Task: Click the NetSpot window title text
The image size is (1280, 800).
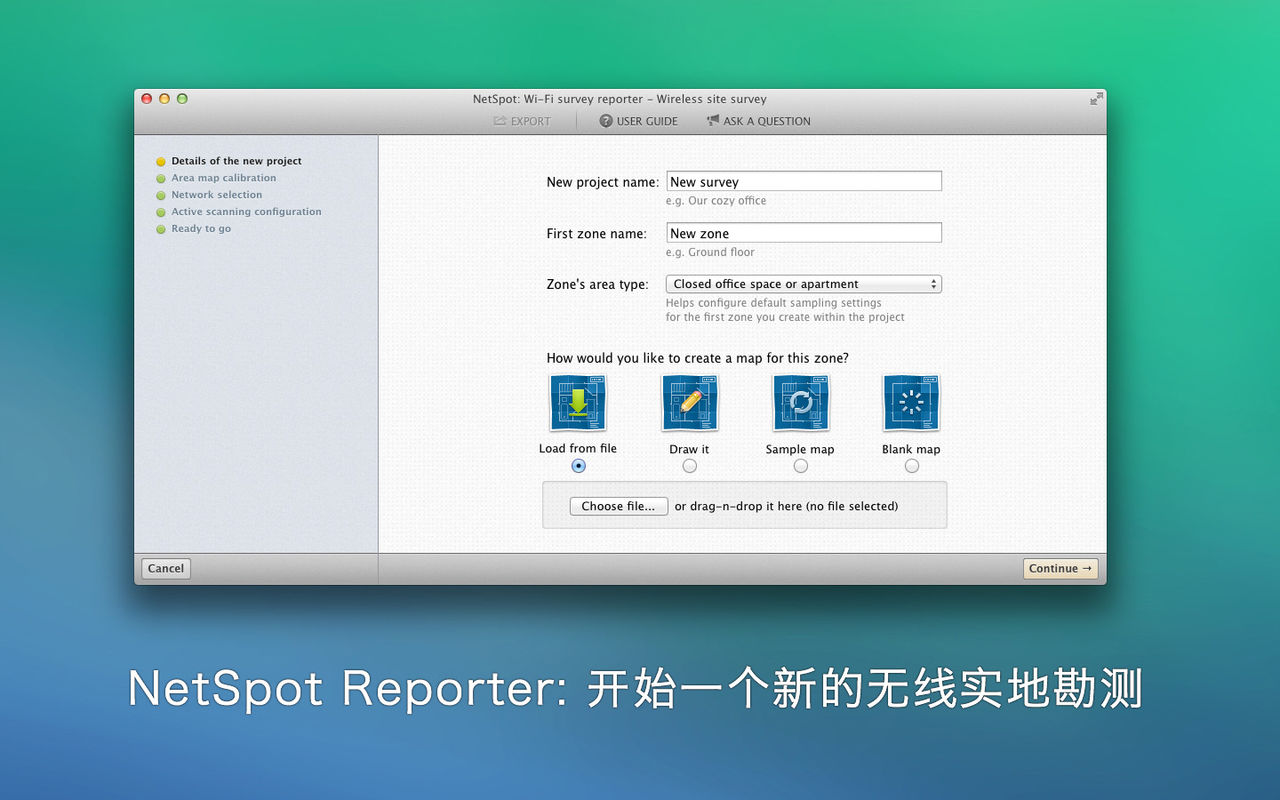Action: click(x=620, y=99)
